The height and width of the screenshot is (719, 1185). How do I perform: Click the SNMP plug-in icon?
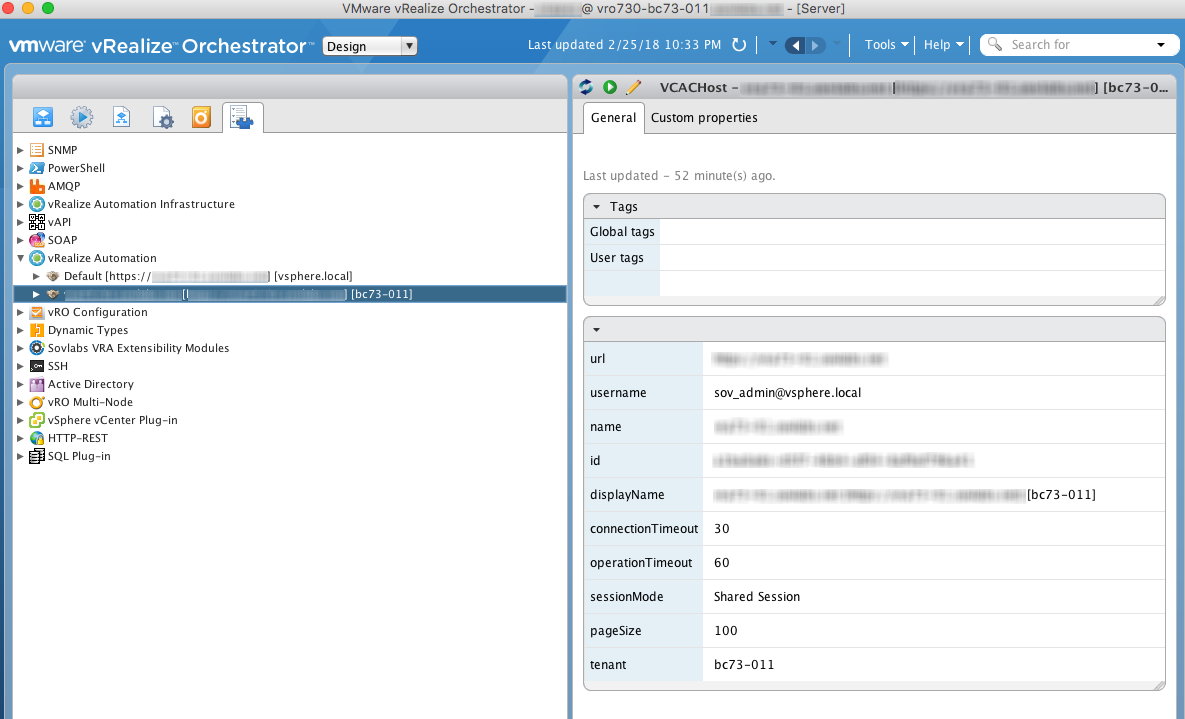tap(36, 150)
